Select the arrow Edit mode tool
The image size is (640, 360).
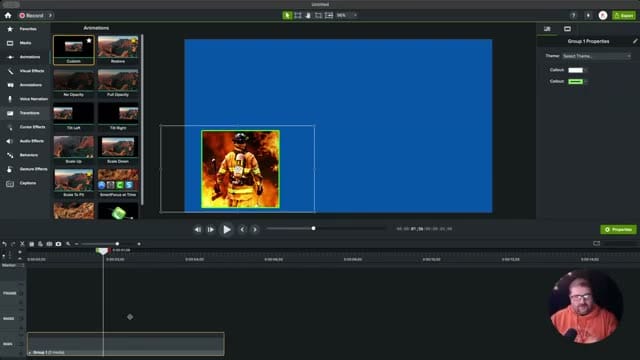coord(287,16)
